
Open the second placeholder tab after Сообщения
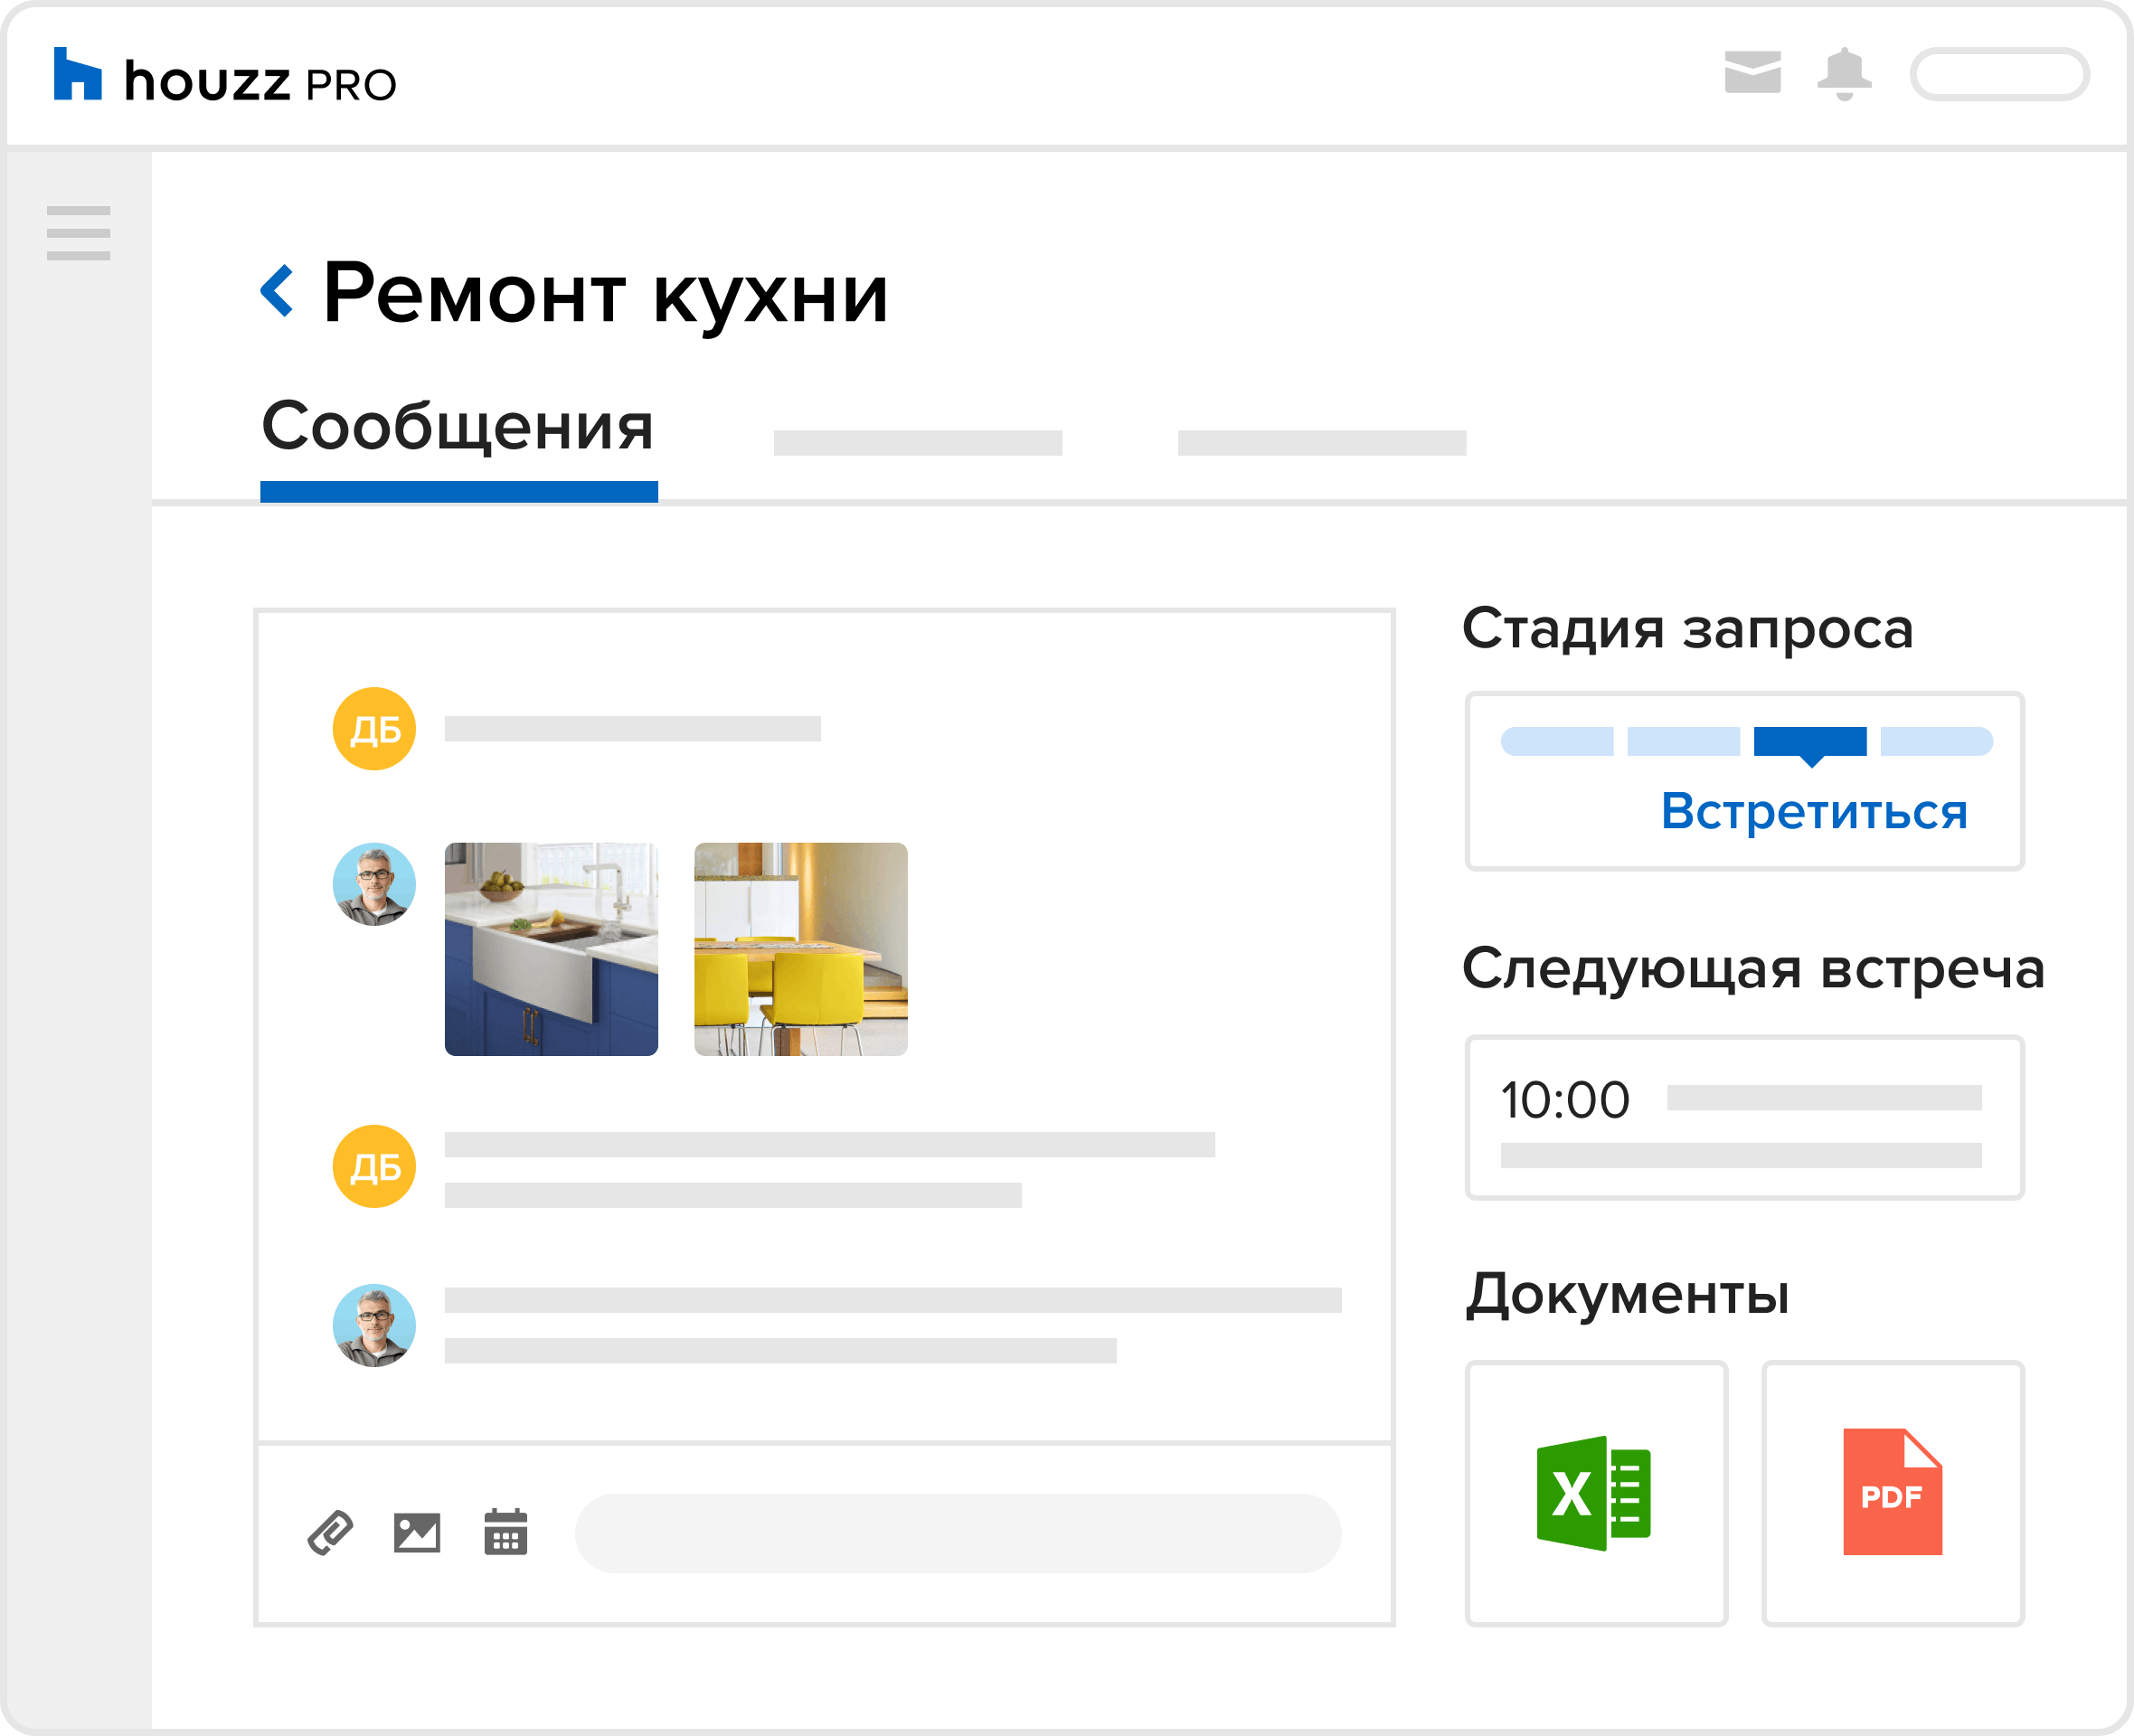pos(917,443)
